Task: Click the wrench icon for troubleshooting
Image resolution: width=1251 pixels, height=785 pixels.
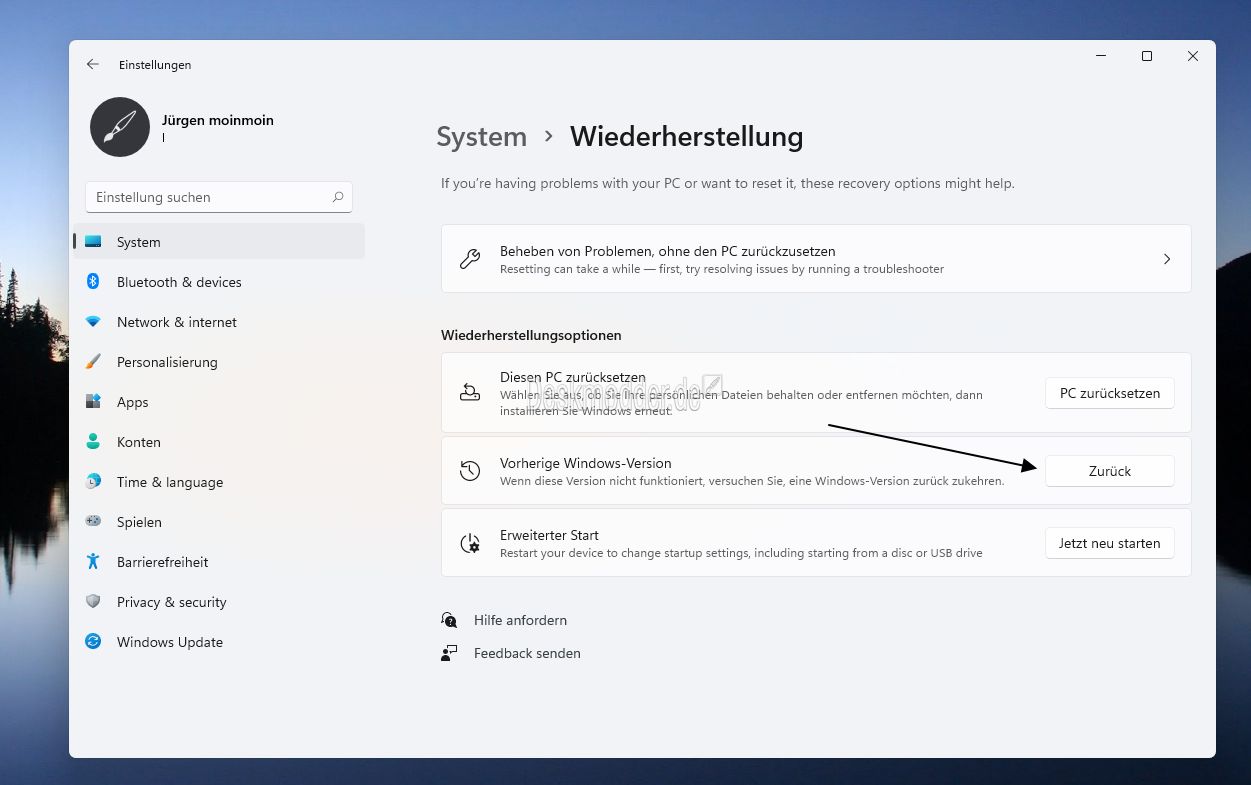Action: click(x=470, y=259)
